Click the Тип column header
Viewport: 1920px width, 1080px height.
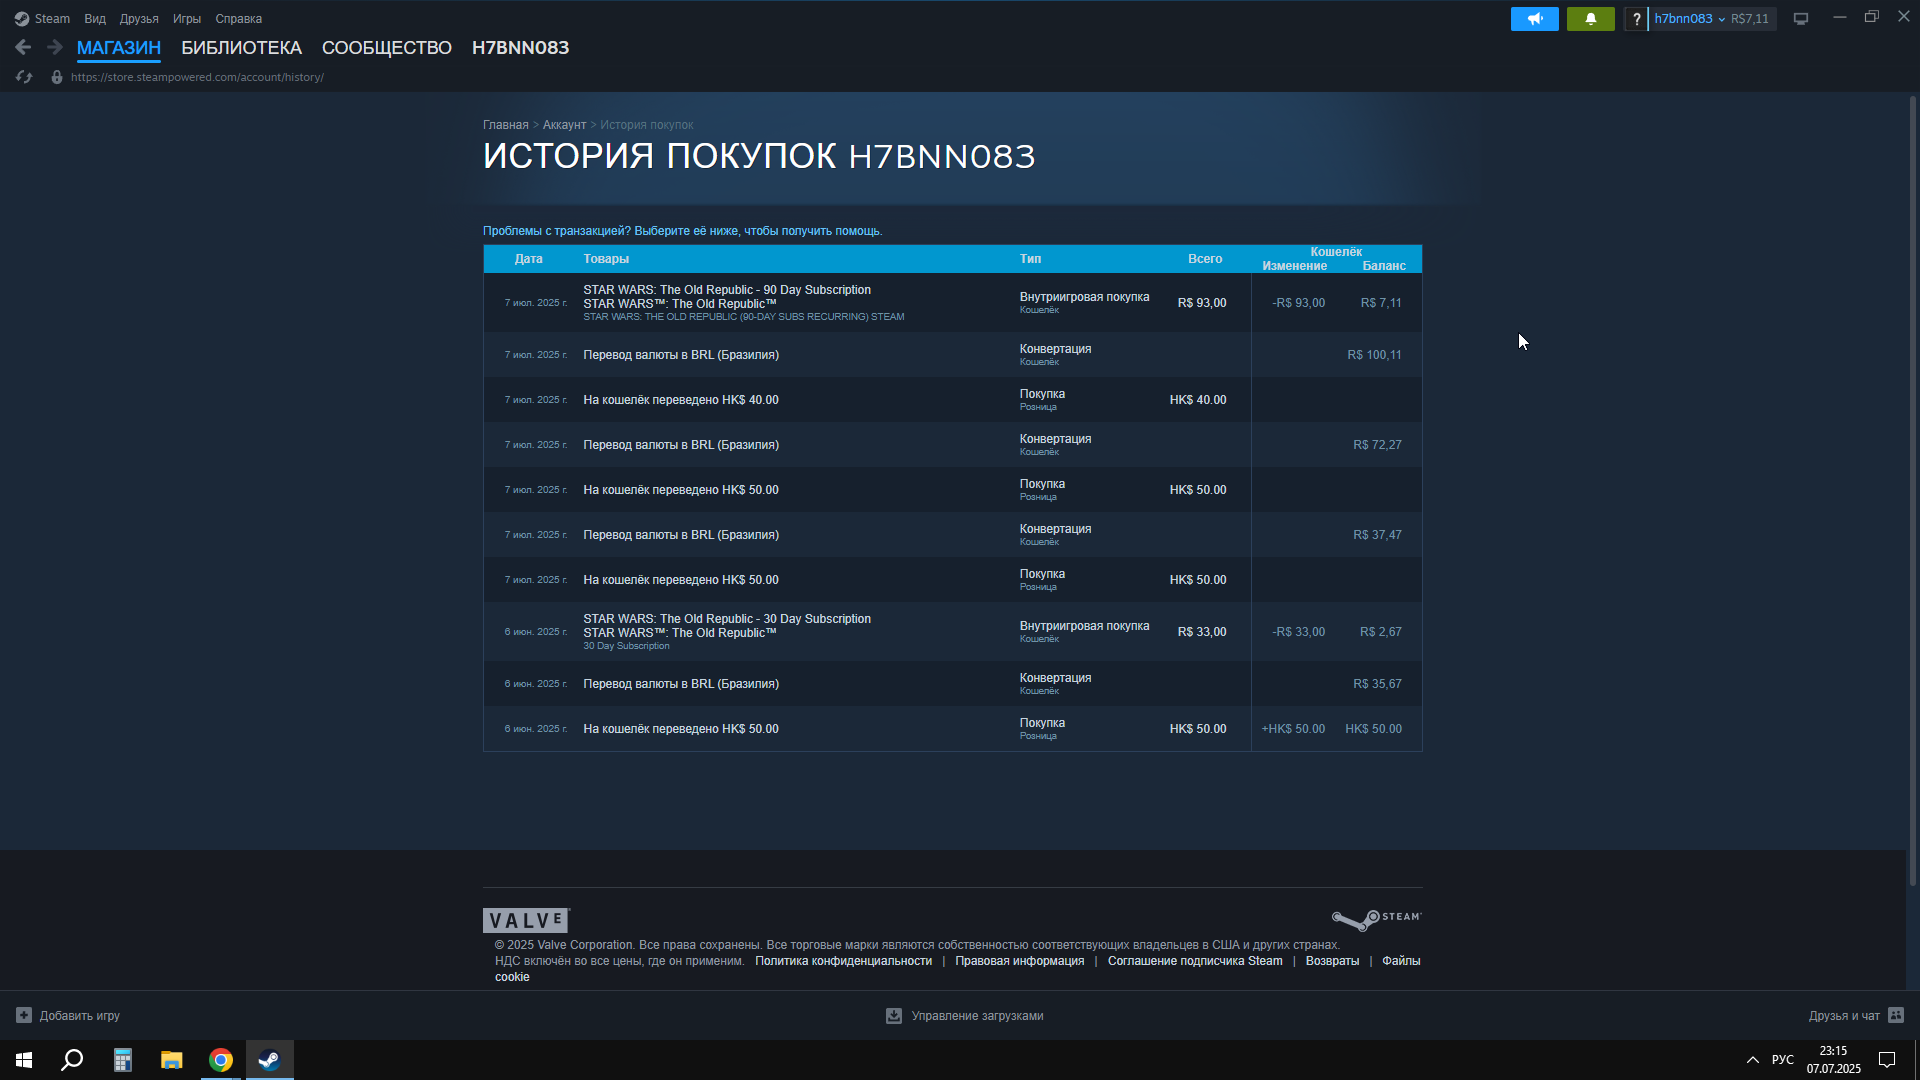point(1030,259)
